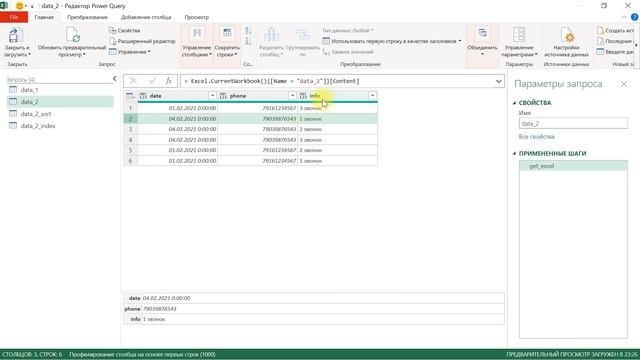Viewport: 640px width, 360px height.
Task: Open the Все свойства link
Action: pos(536,137)
